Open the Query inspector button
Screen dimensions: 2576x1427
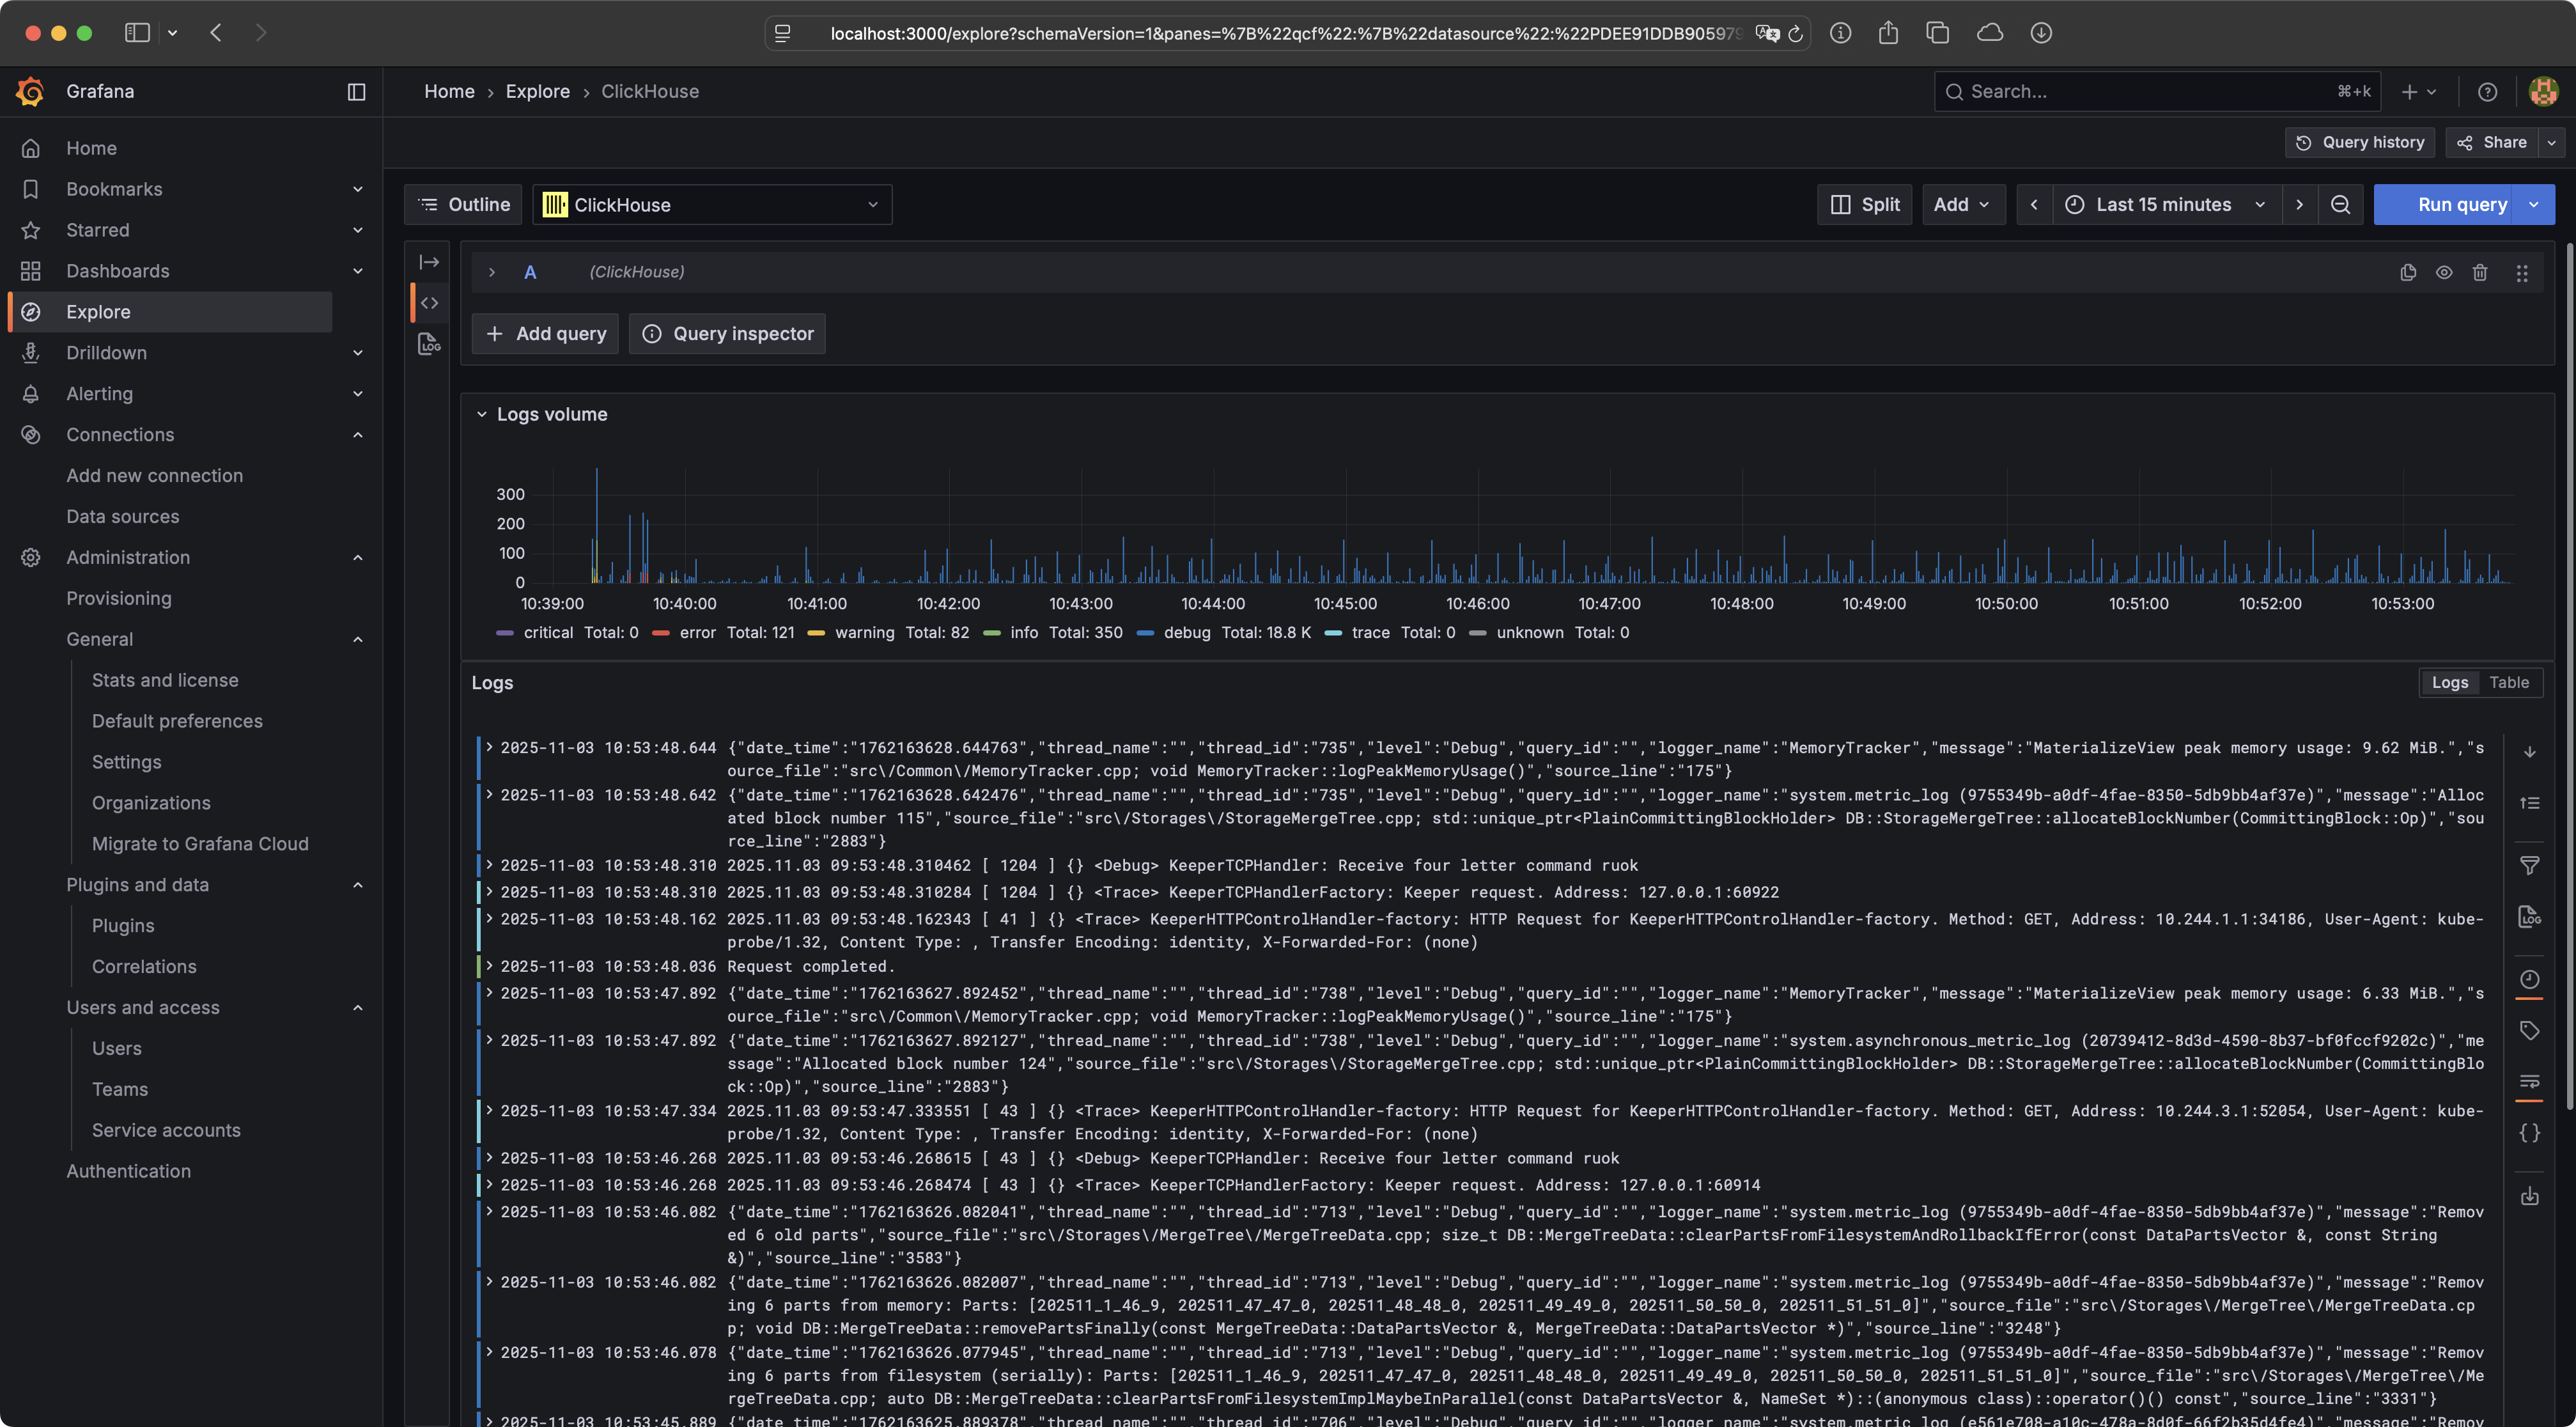pos(727,334)
